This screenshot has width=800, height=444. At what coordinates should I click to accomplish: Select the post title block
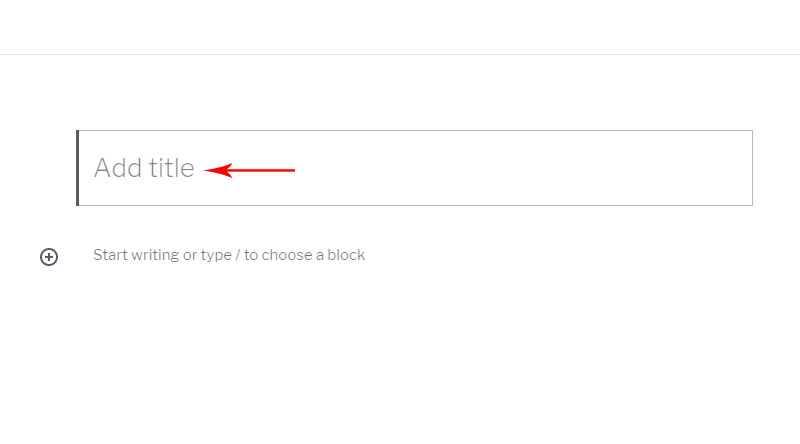(415, 168)
